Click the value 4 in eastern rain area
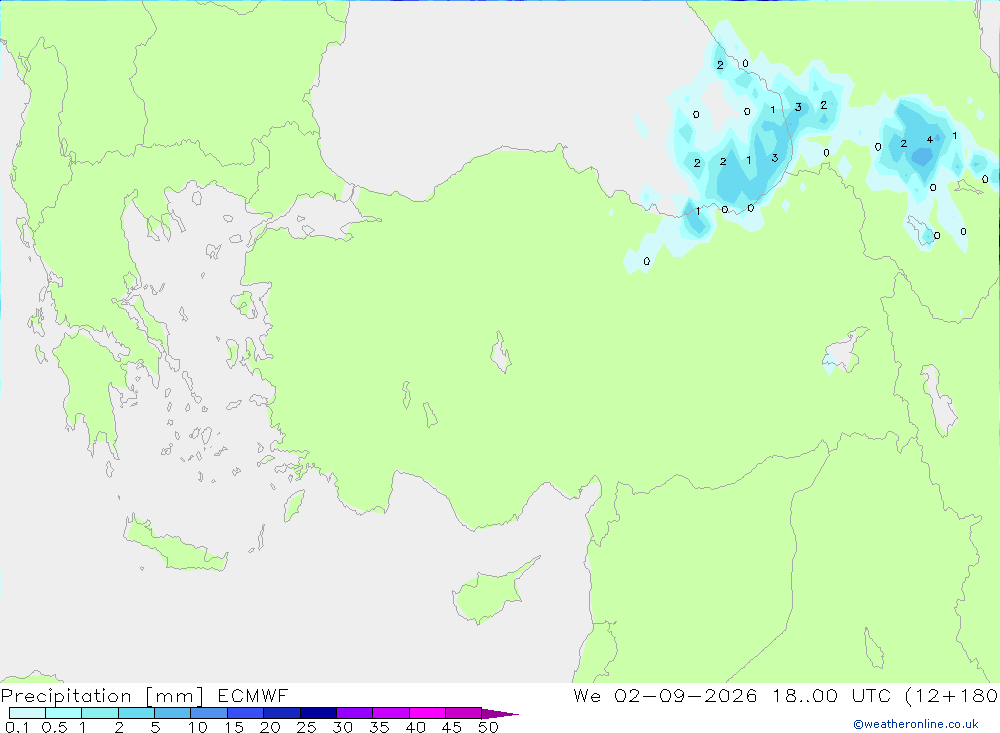Screen dimensions: 1000x733 (929, 140)
